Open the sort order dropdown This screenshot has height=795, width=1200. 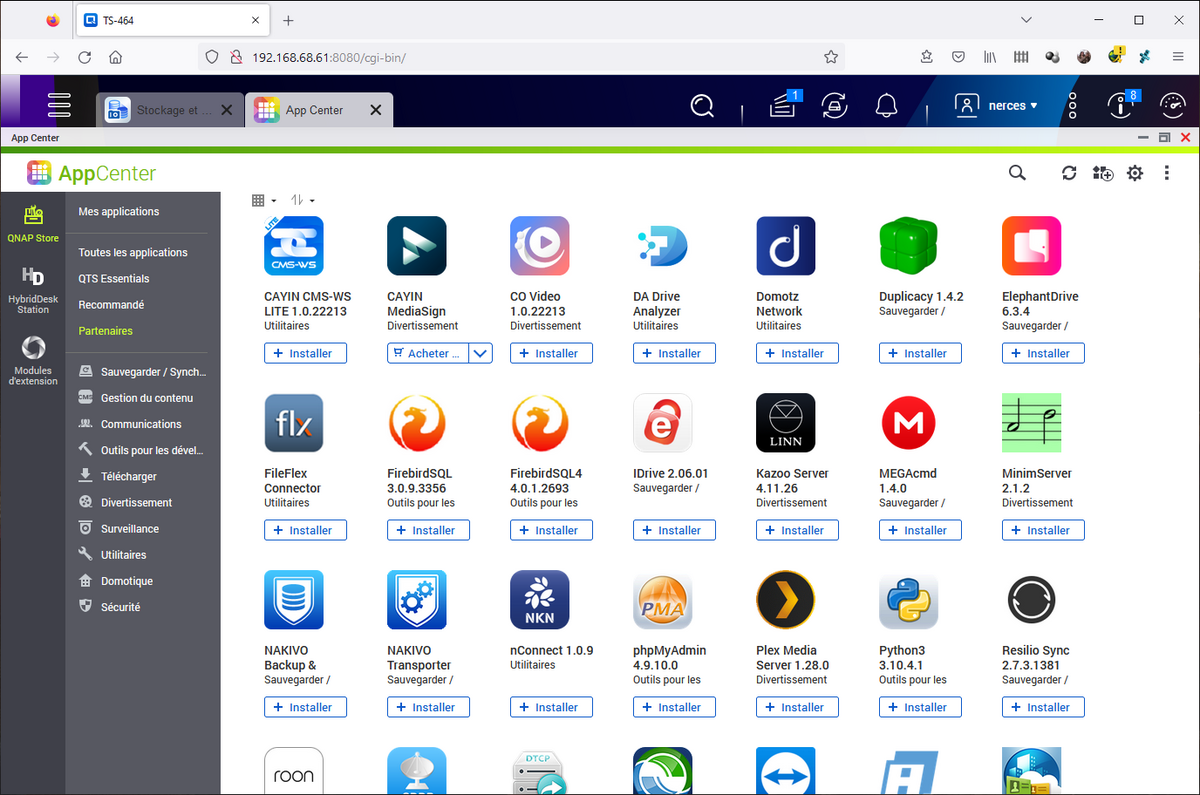point(302,200)
